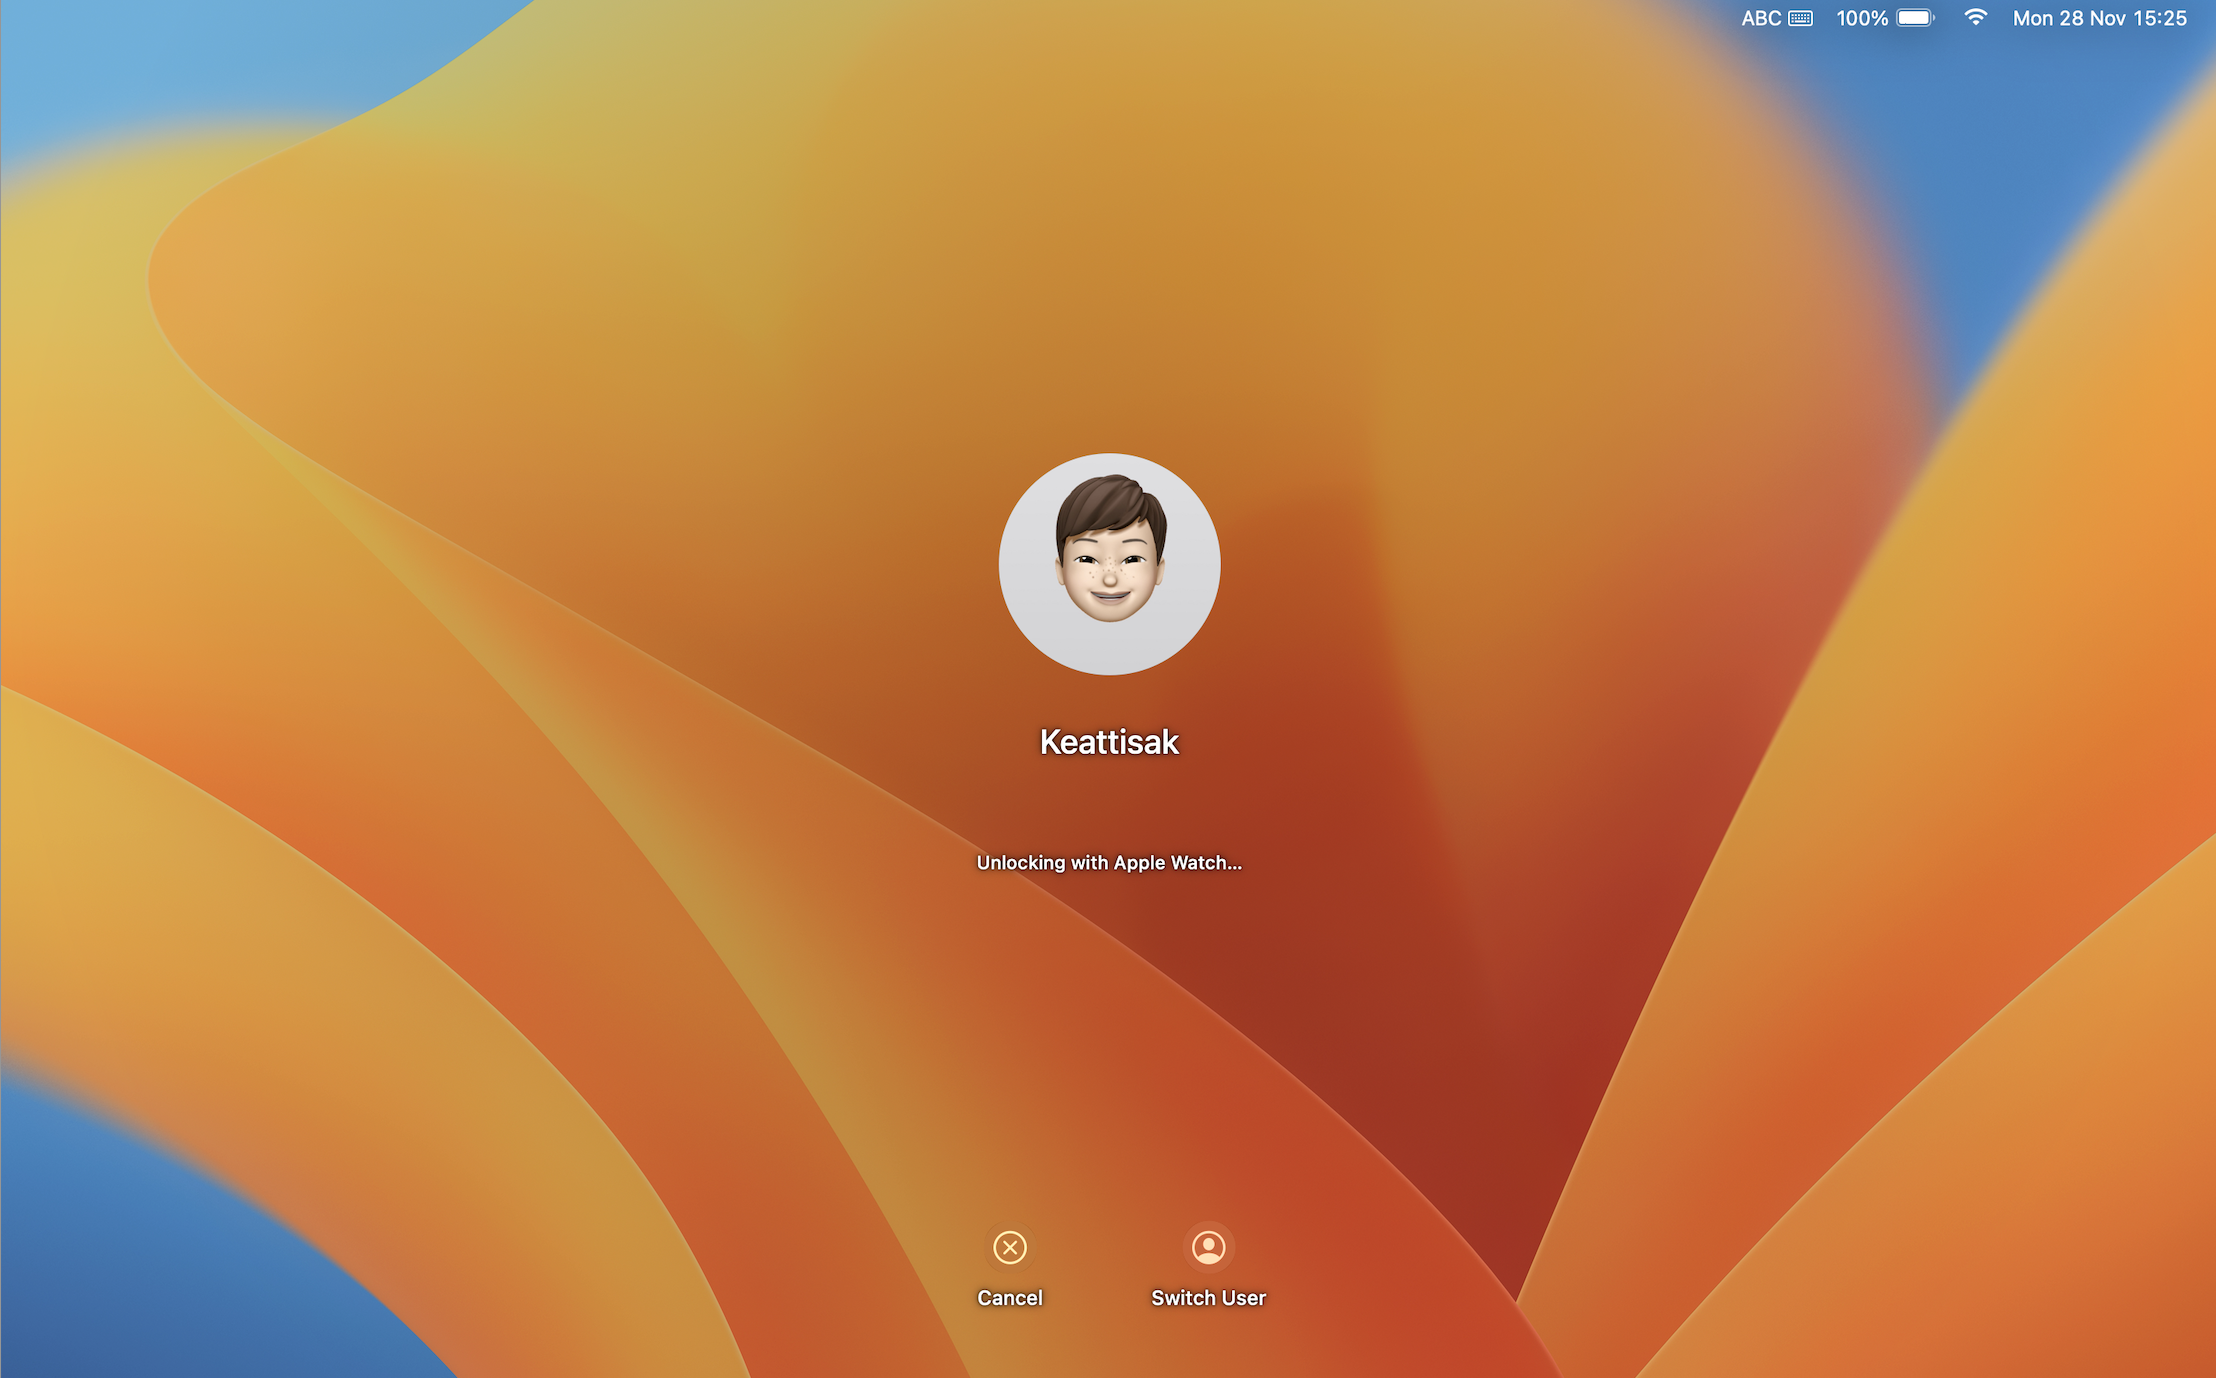
Task: Click the battery icon in menu bar
Action: [1915, 18]
